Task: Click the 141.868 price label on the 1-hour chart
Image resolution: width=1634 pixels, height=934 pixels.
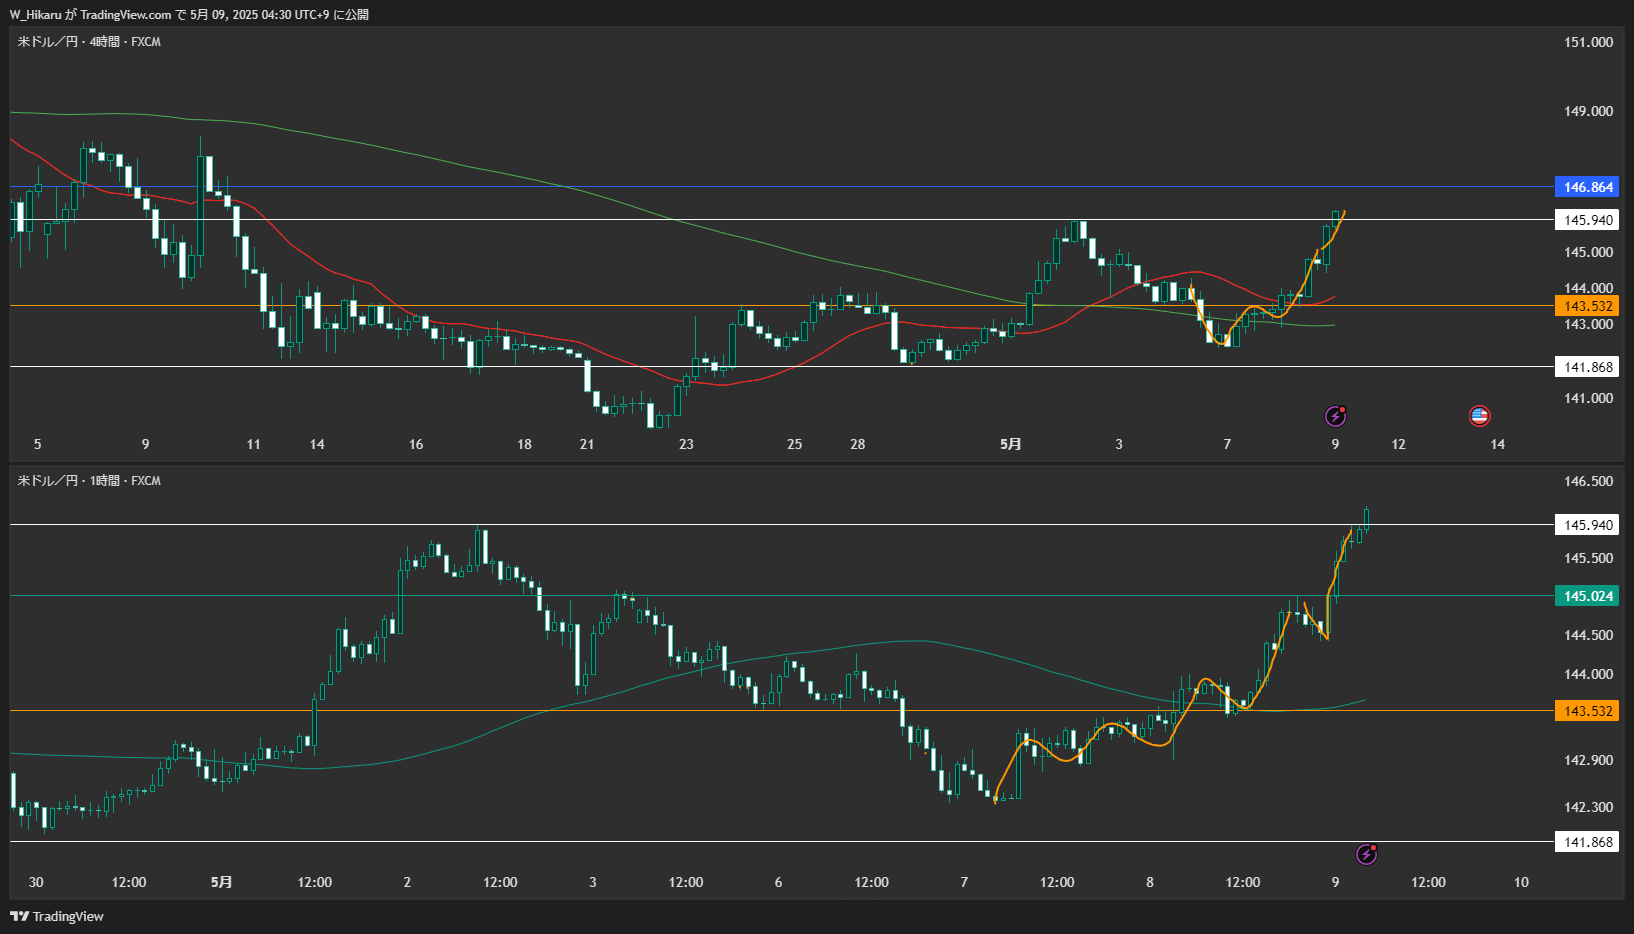Action: (x=1587, y=842)
